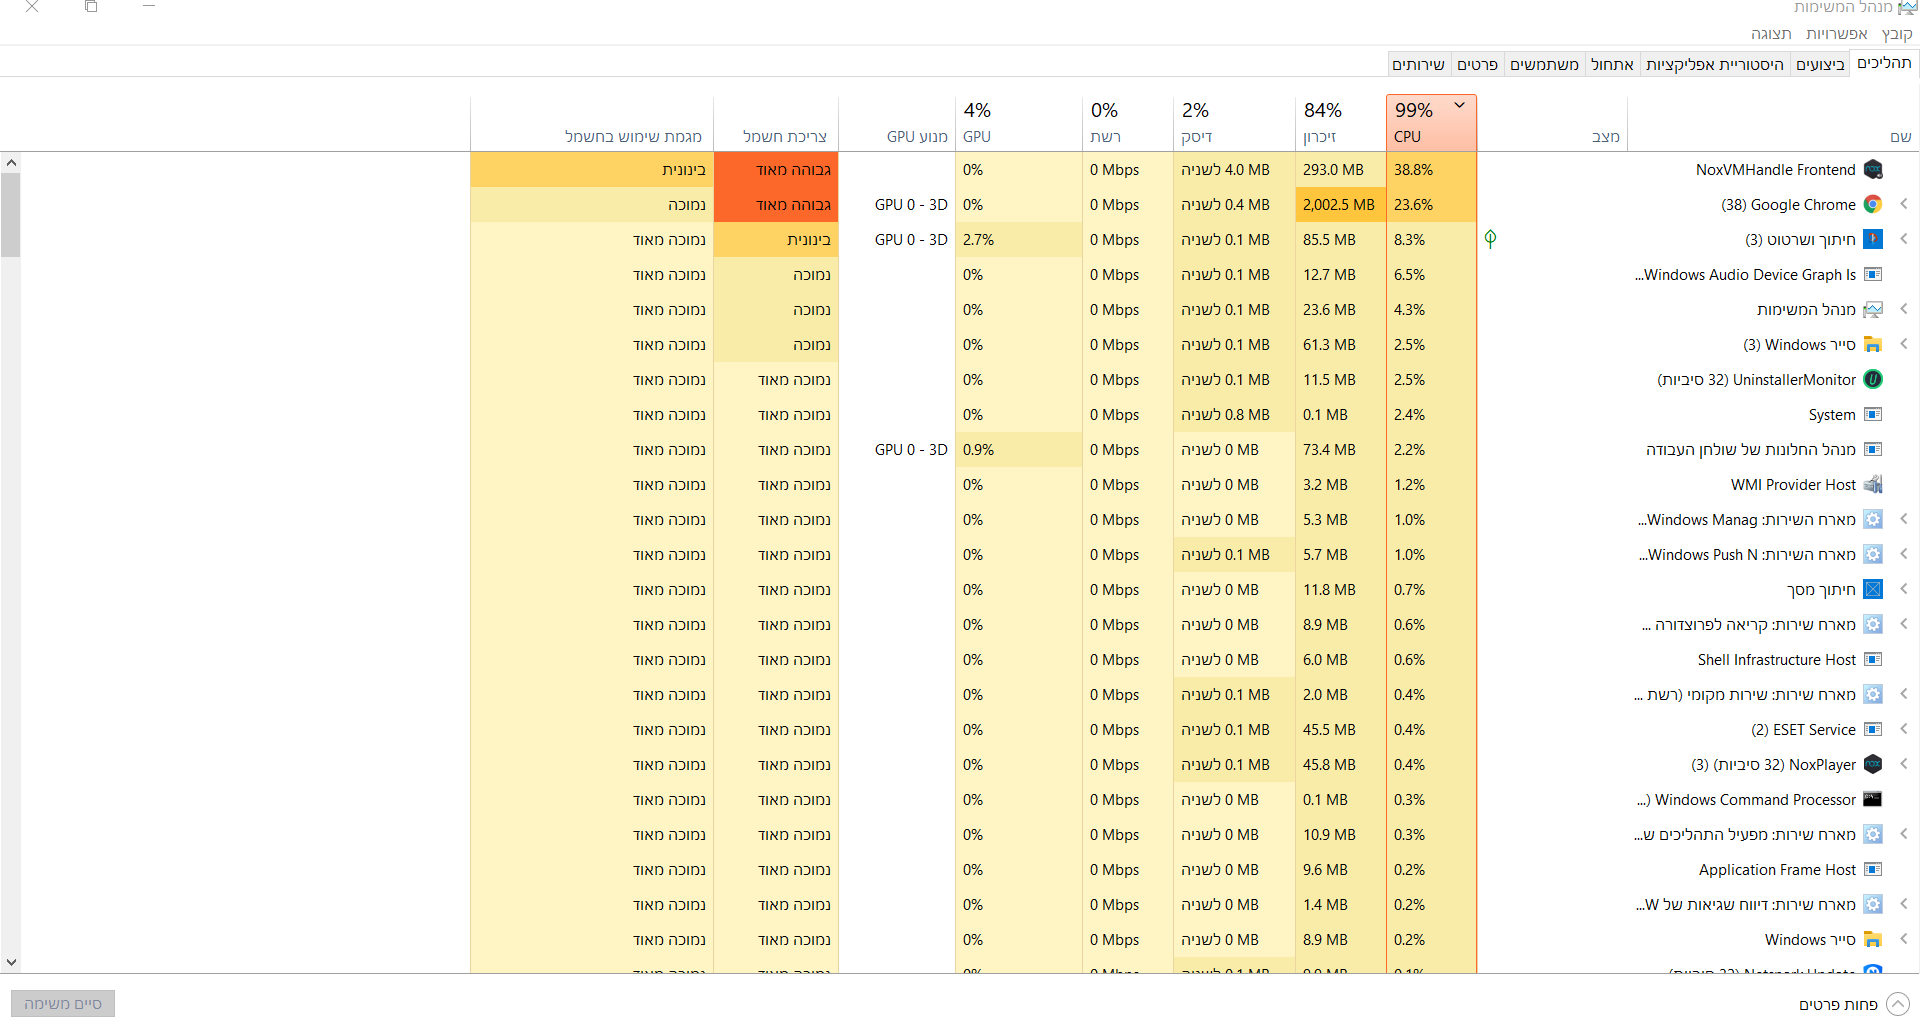The image size is (1920, 1033).
Task: Click the Shell Infrastructure Host icon
Action: 1873,660
